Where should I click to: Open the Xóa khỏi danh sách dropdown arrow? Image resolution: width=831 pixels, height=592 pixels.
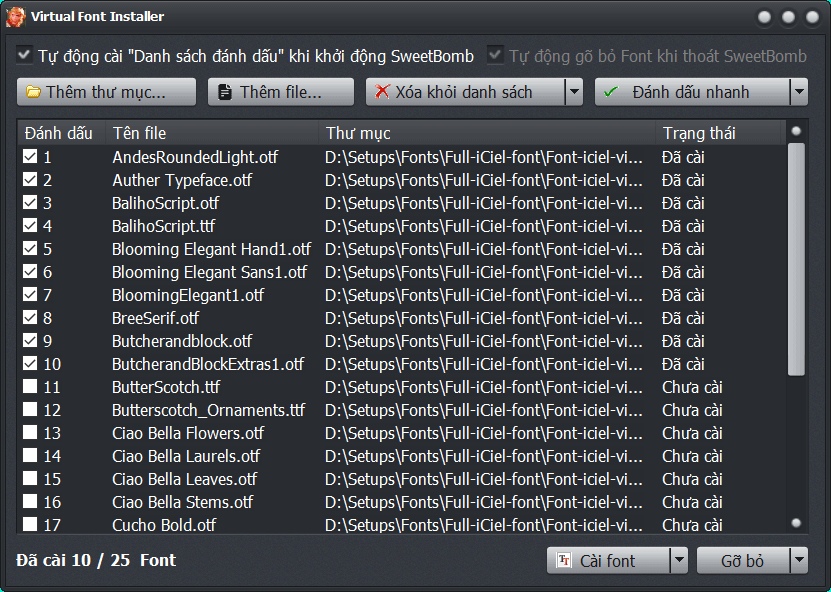coord(573,92)
